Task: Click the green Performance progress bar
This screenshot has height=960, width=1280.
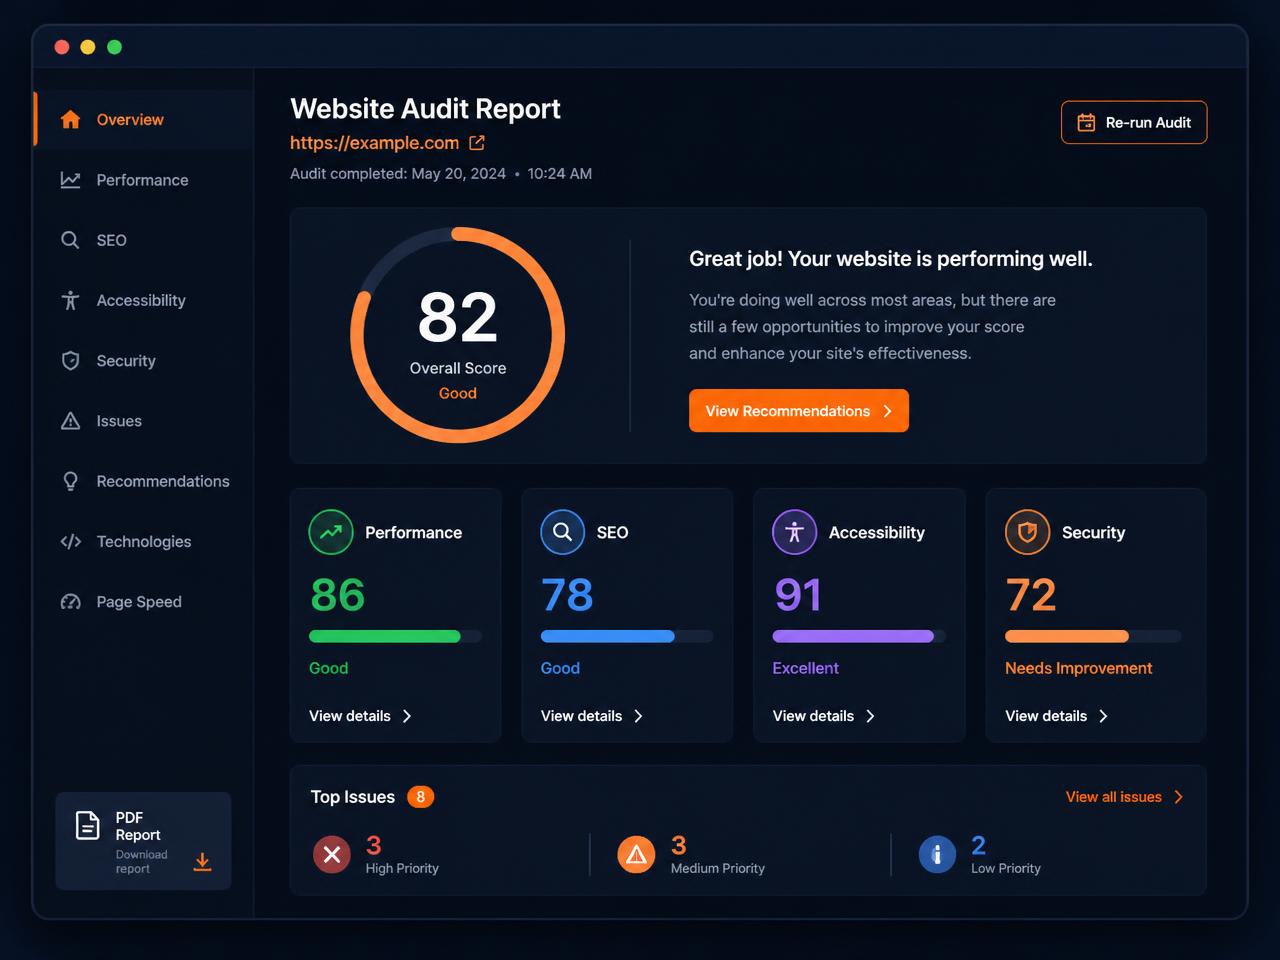Action: (x=395, y=636)
